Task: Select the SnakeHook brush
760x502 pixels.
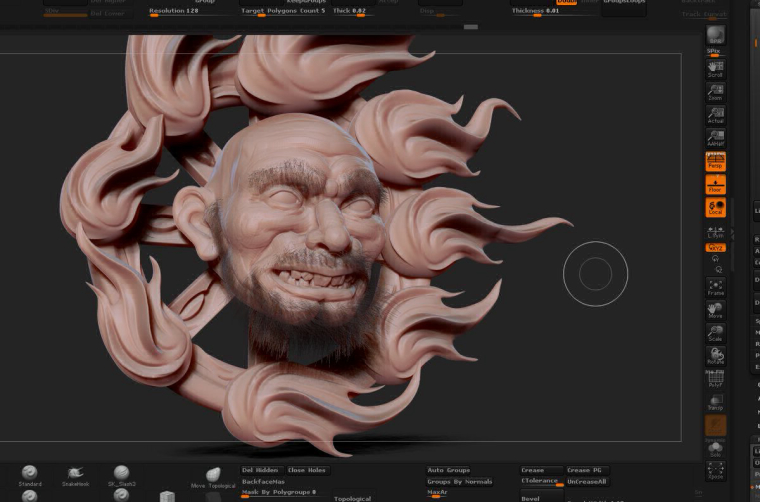Action: pyautogui.click(x=75, y=475)
